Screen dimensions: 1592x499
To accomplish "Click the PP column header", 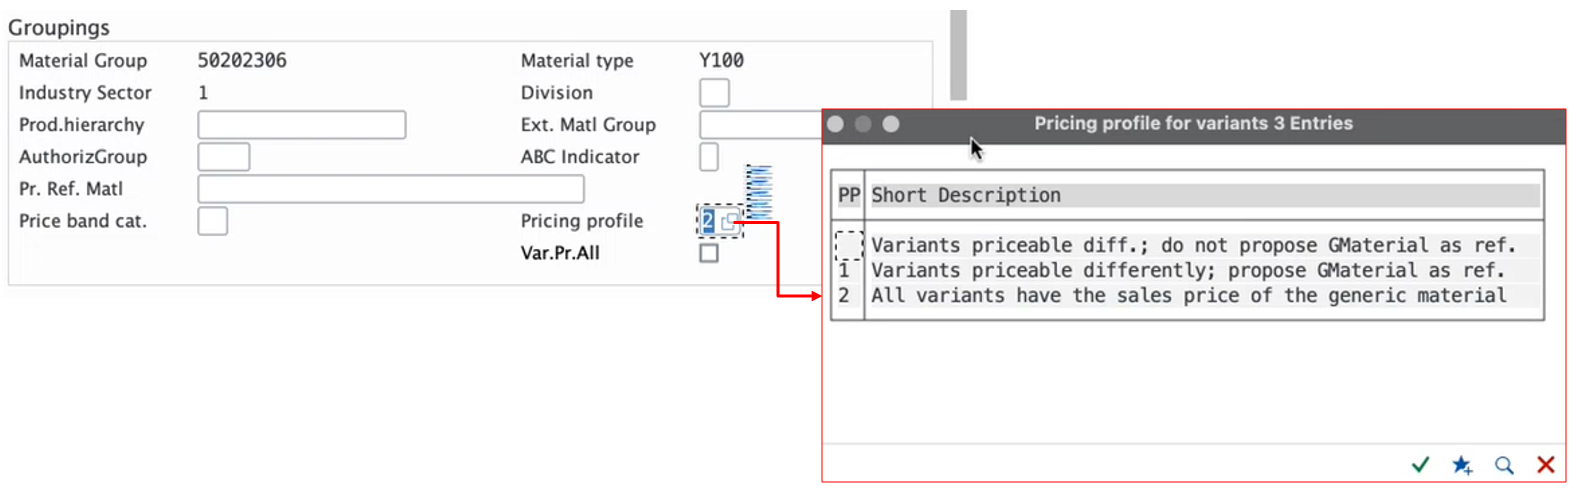I will (x=848, y=196).
